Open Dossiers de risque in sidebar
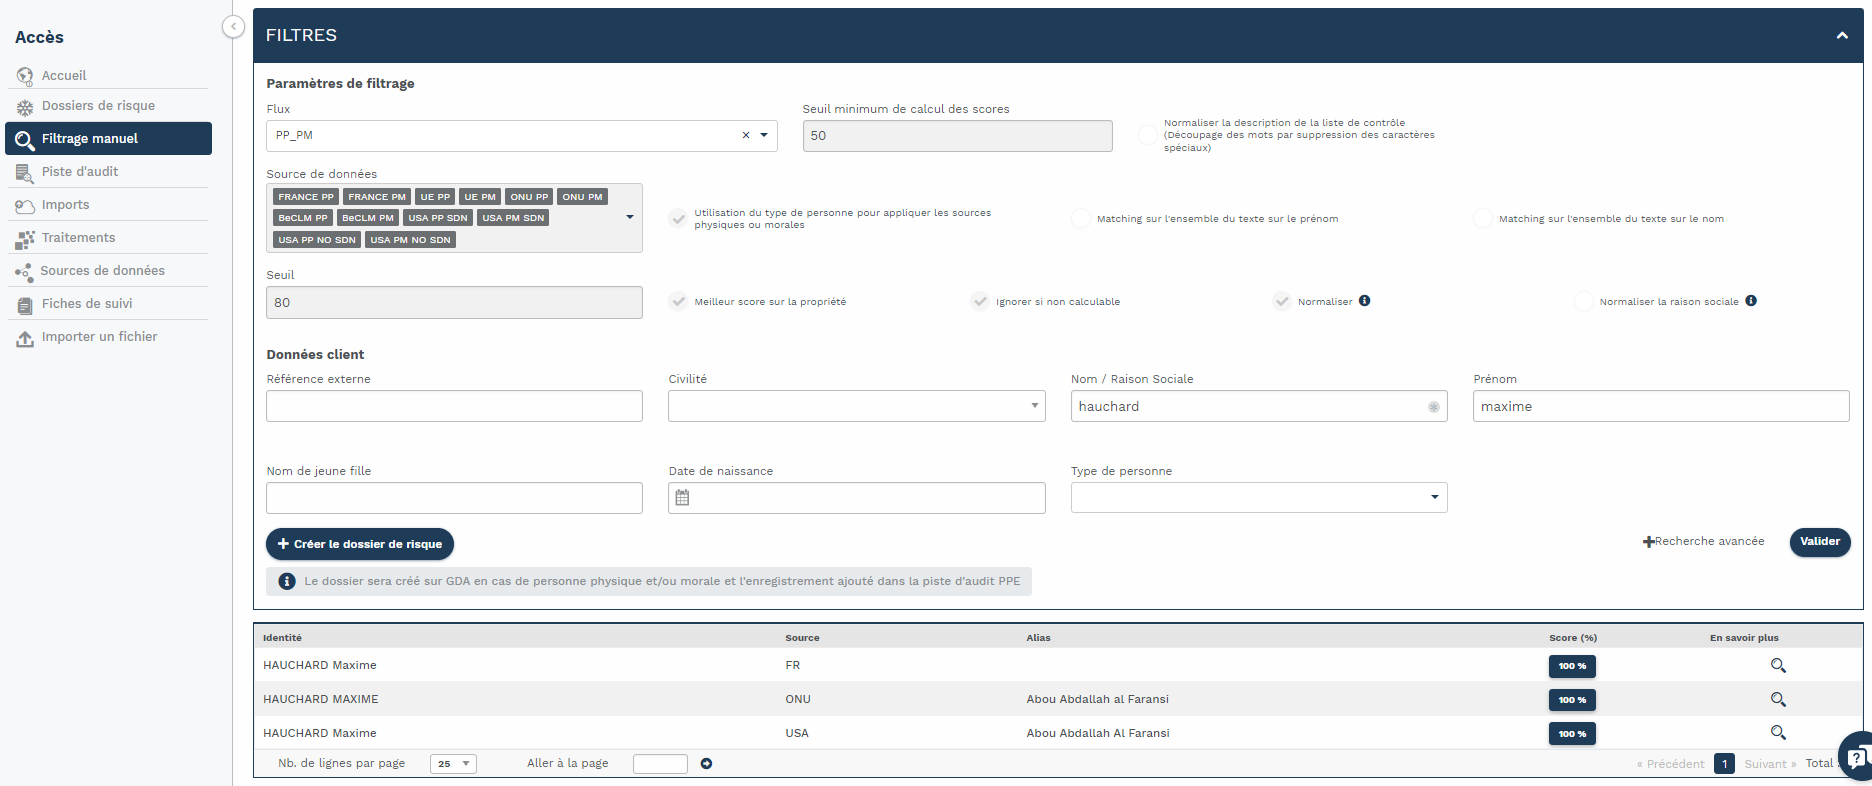Image resolution: width=1872 pixels, height=786 pixels. (98, 106)
